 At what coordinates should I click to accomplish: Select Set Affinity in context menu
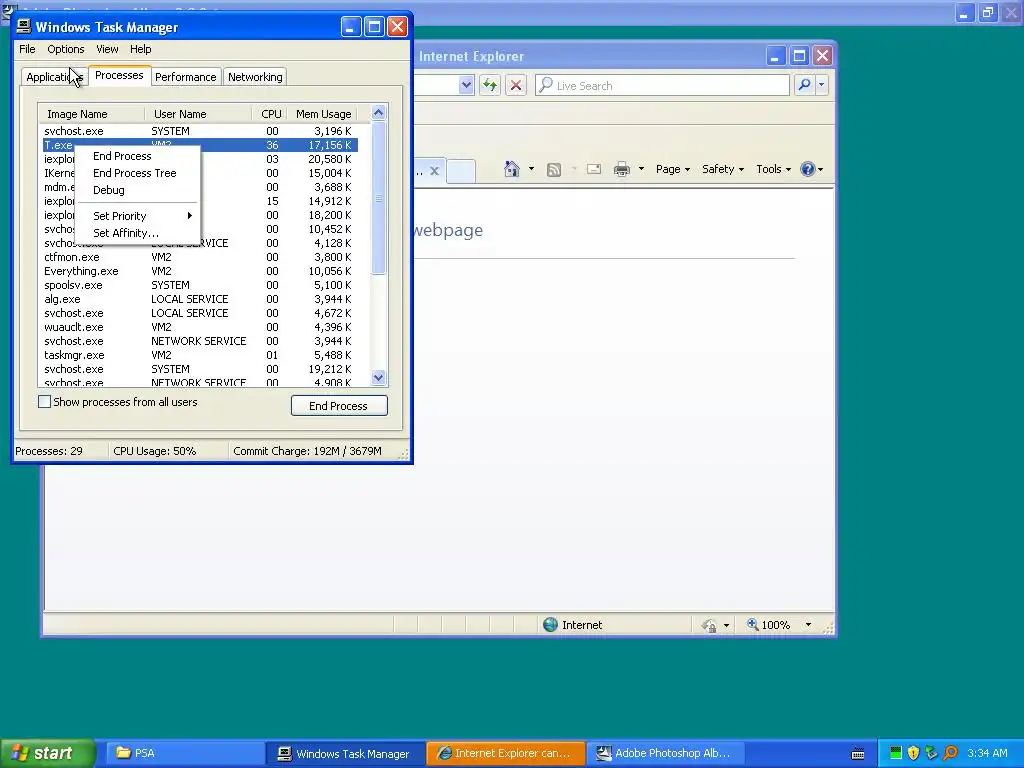click(137, 233)
